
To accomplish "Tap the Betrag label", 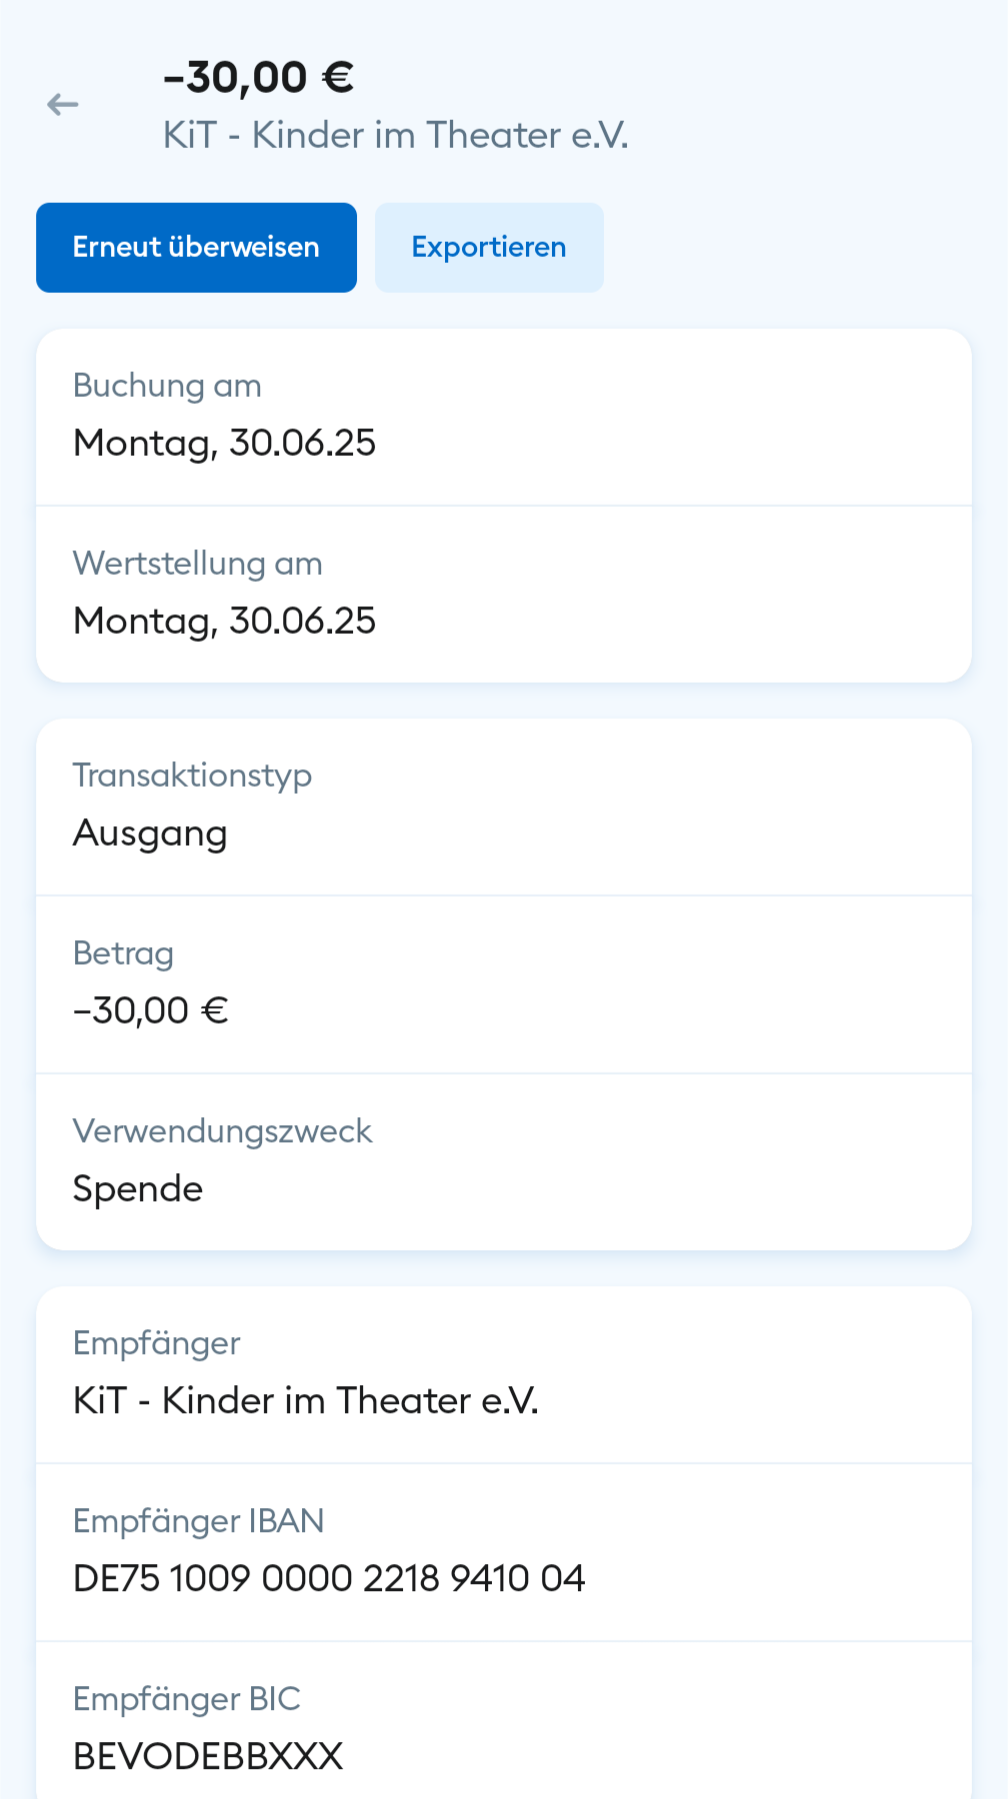I will (x=123, y=954).
